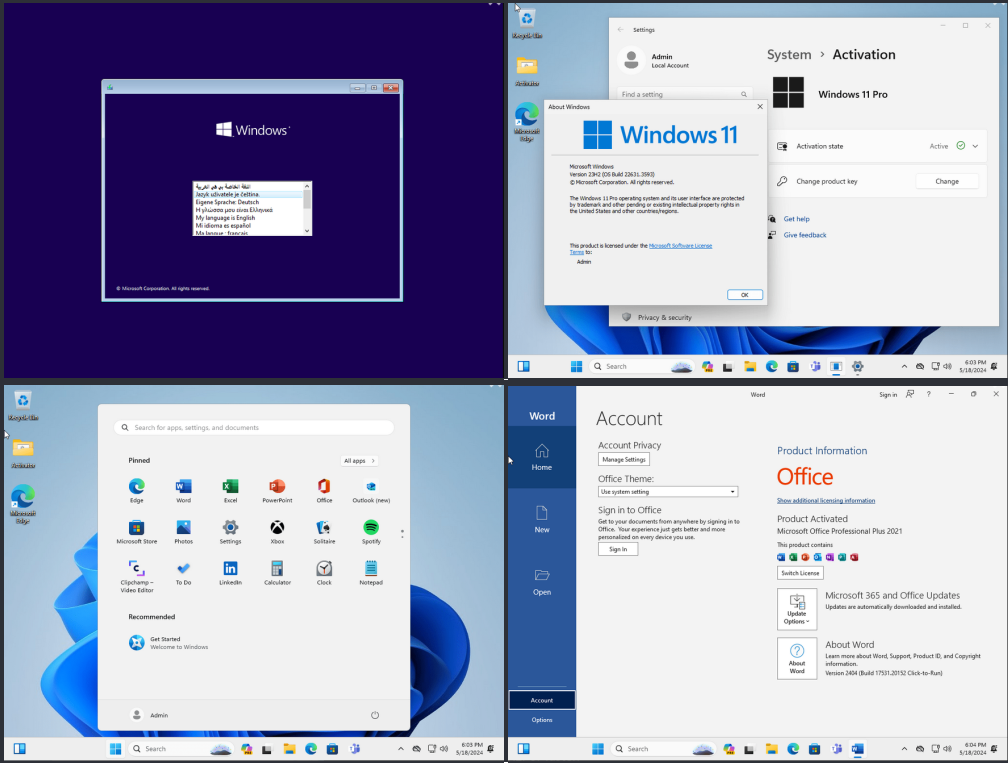Click the help question mark in the Word title bar
Image resolution: width=1008 pixels, height=763 pixels.
[928, 394]
